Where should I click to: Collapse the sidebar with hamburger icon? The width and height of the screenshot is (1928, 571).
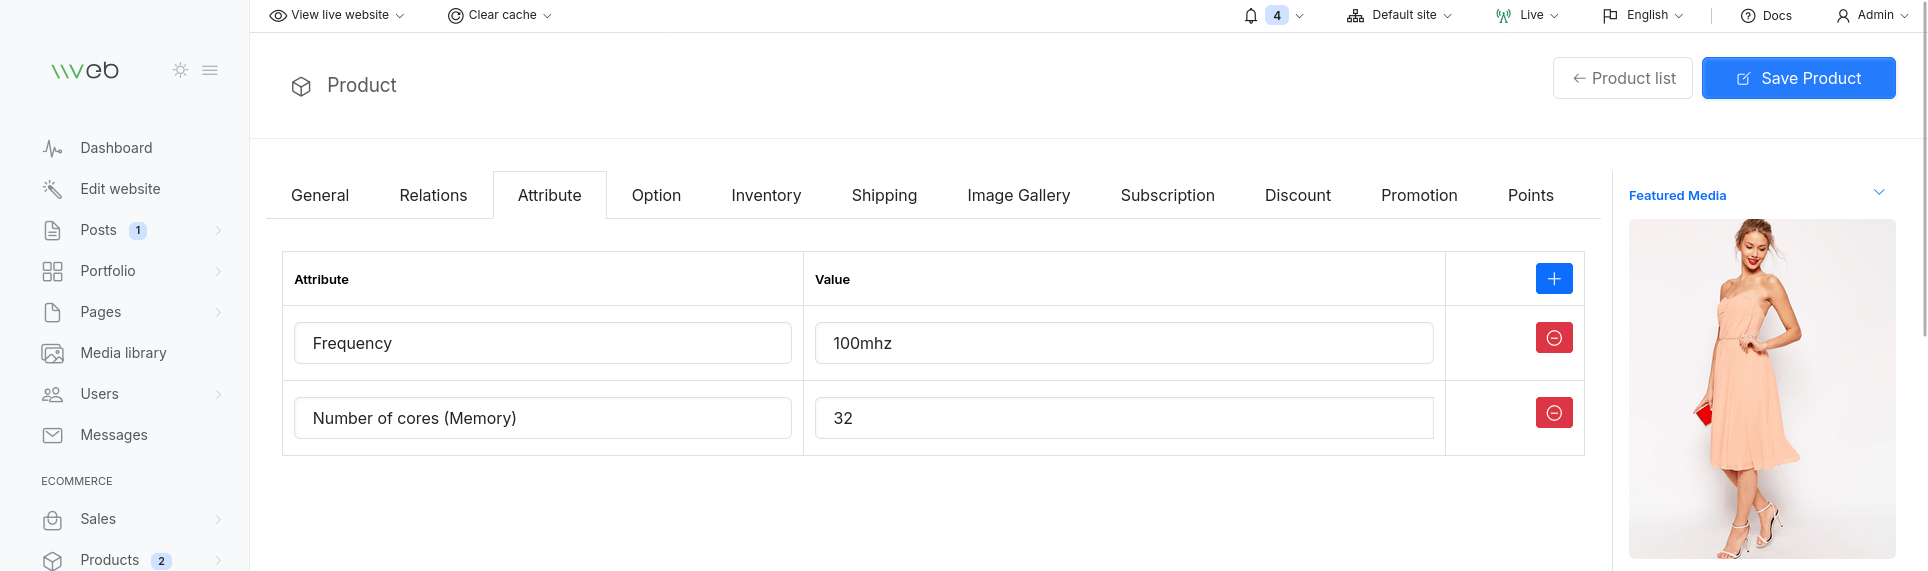[x=210, y=70]
